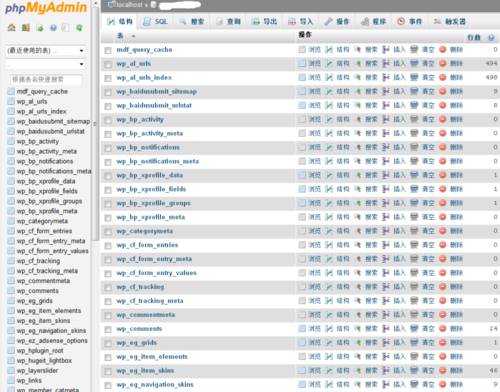Click the sidebar vertical scrollbar

(95, 123)
